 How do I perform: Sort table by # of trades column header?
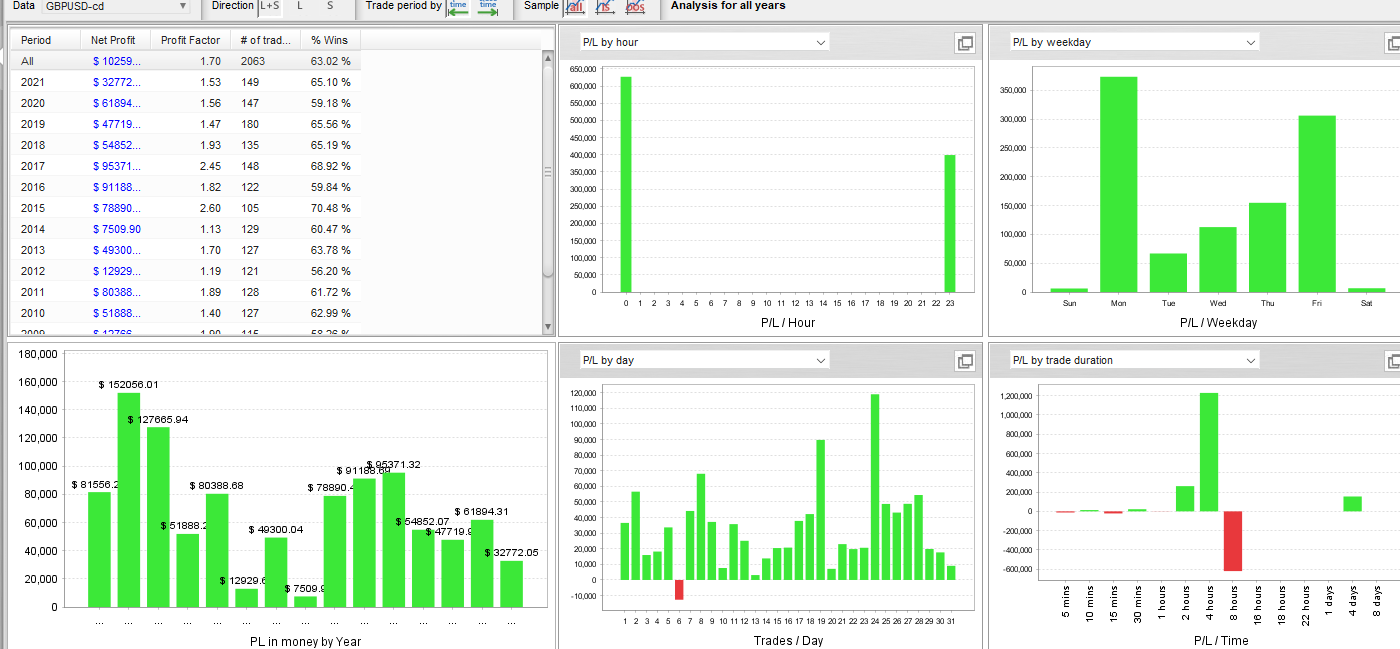pyautogui.click(x=265, y=40)
